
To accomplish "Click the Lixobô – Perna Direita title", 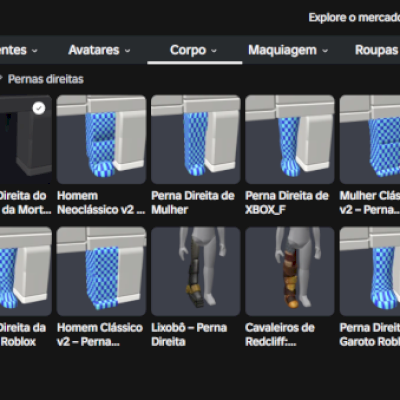I will point(189,335).
